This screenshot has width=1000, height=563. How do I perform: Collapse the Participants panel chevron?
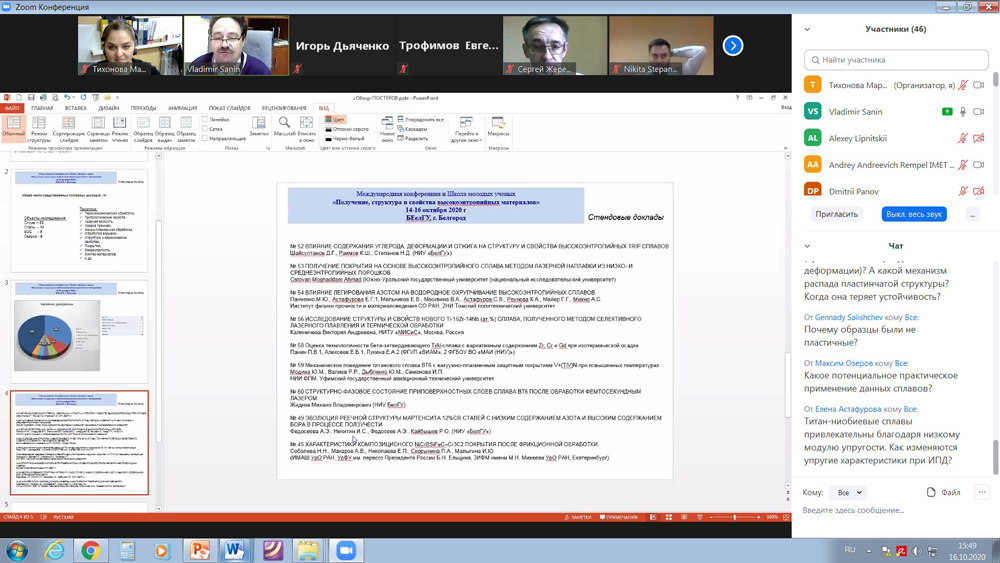pos(807,29)
